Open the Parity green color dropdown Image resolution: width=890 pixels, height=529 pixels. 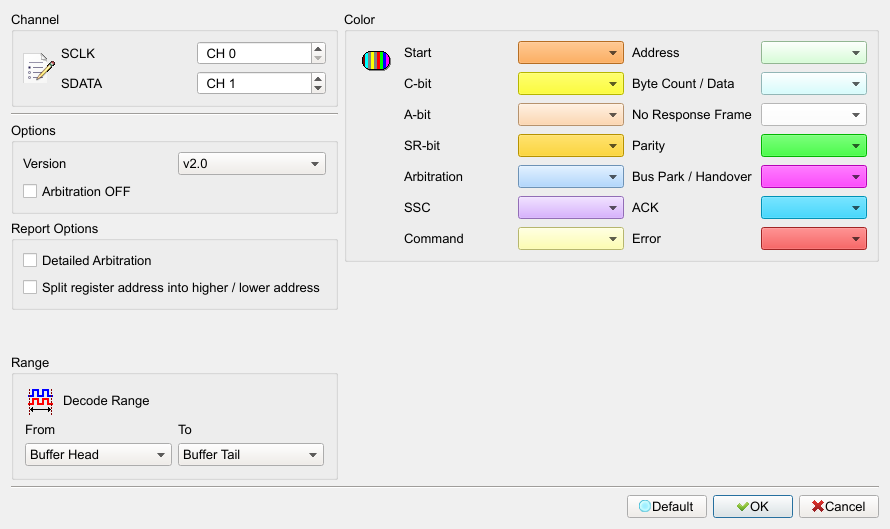pyautogui.click(x=813, y=146)
